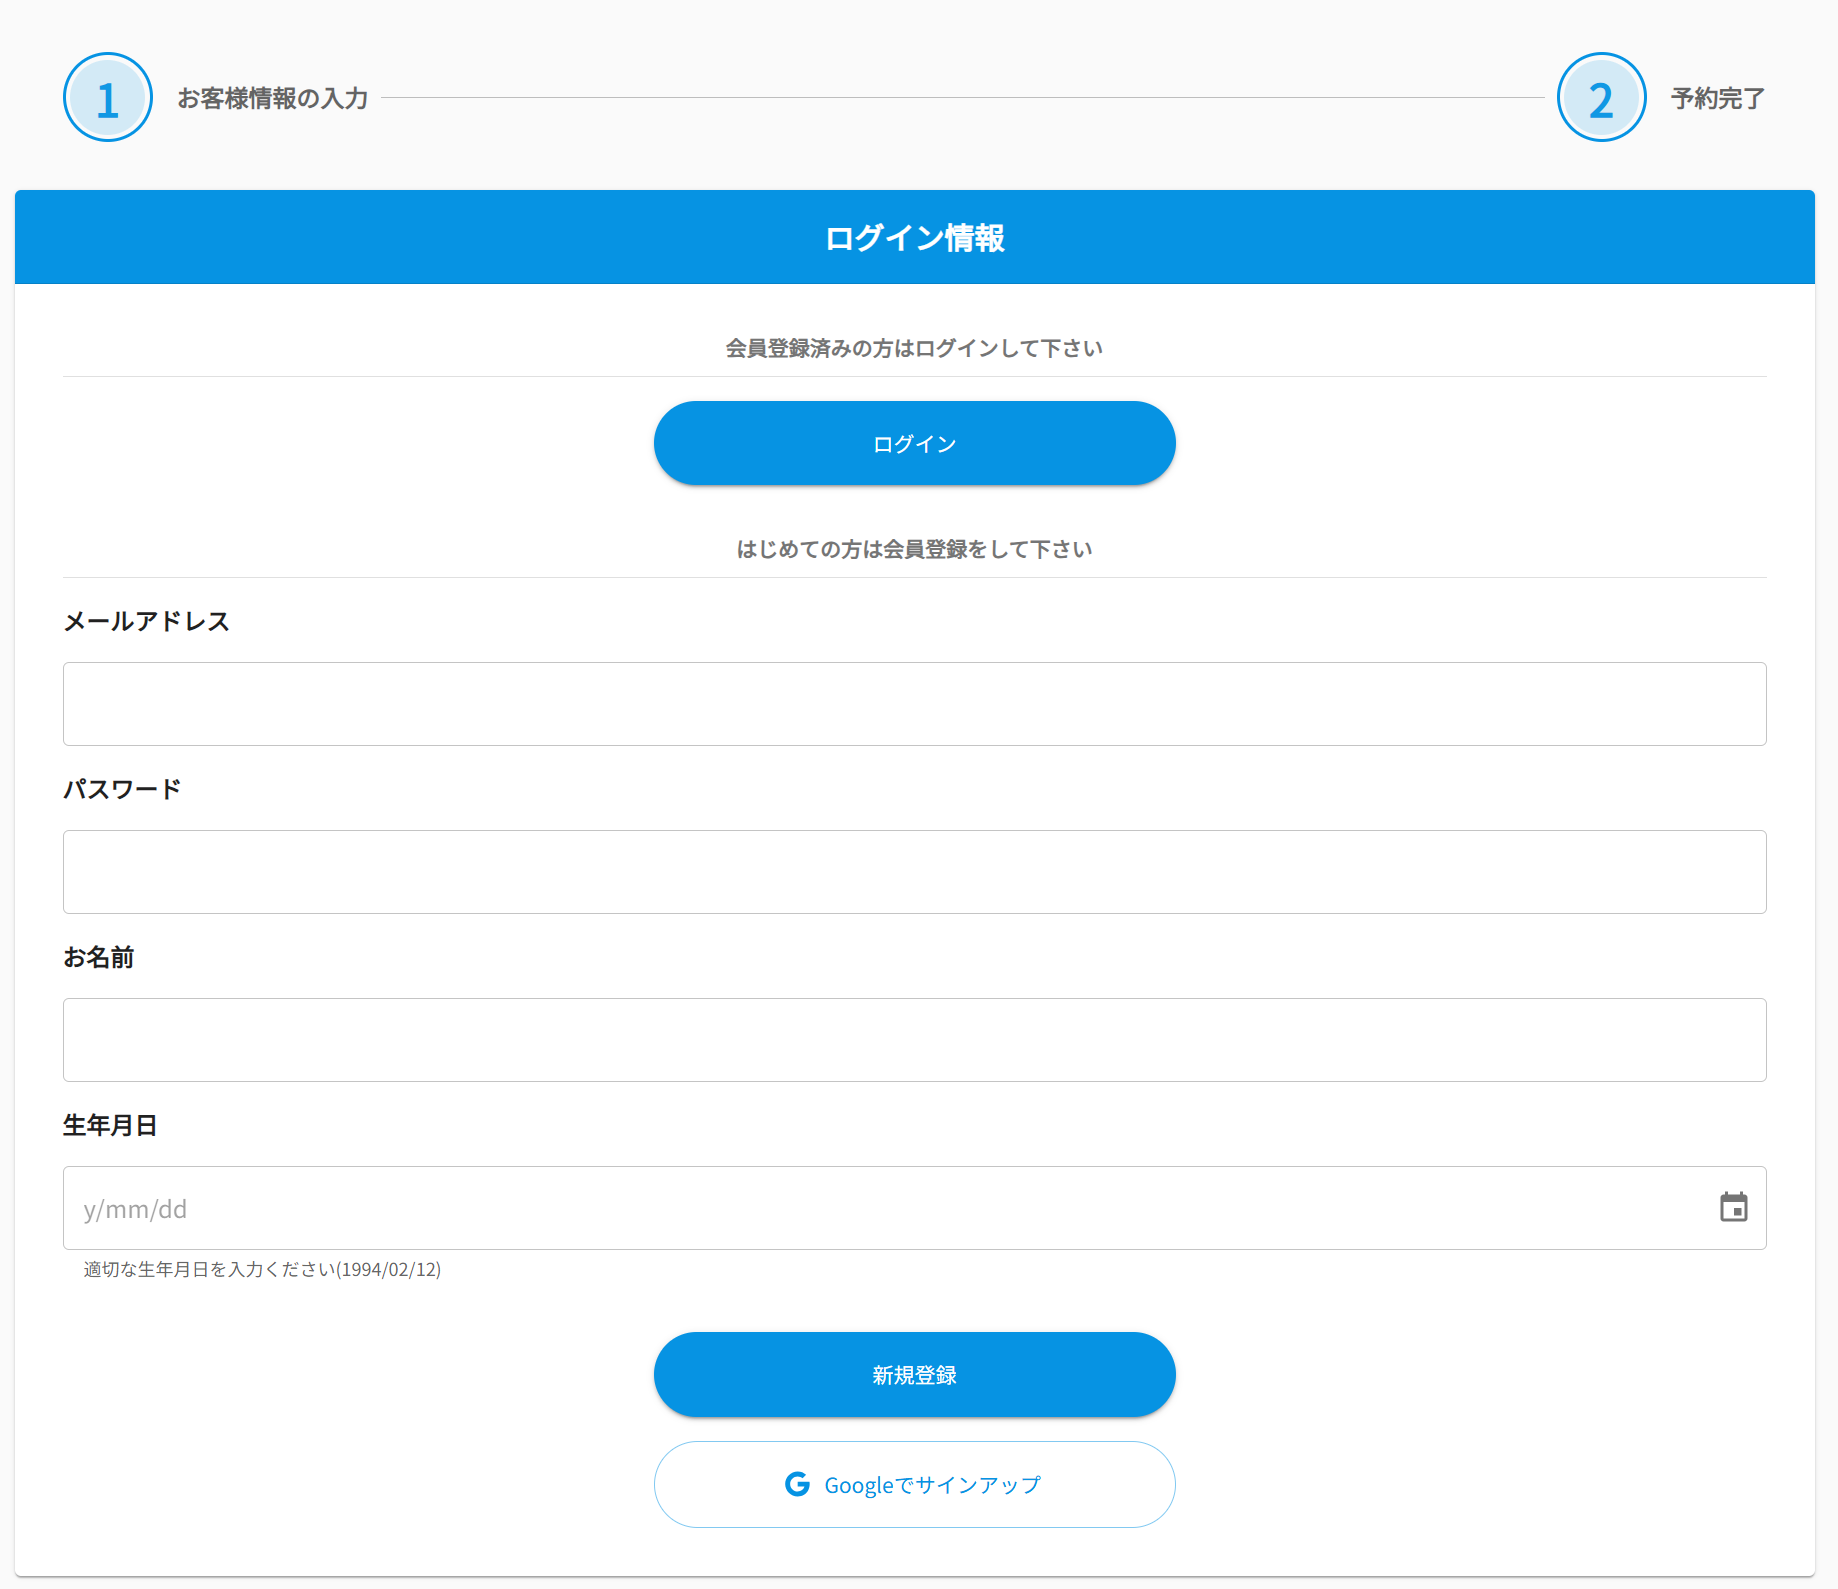The width and height of the screenshot is (1838, 1589).
Task: Click the パスワード field label
Action: (122, 789)
